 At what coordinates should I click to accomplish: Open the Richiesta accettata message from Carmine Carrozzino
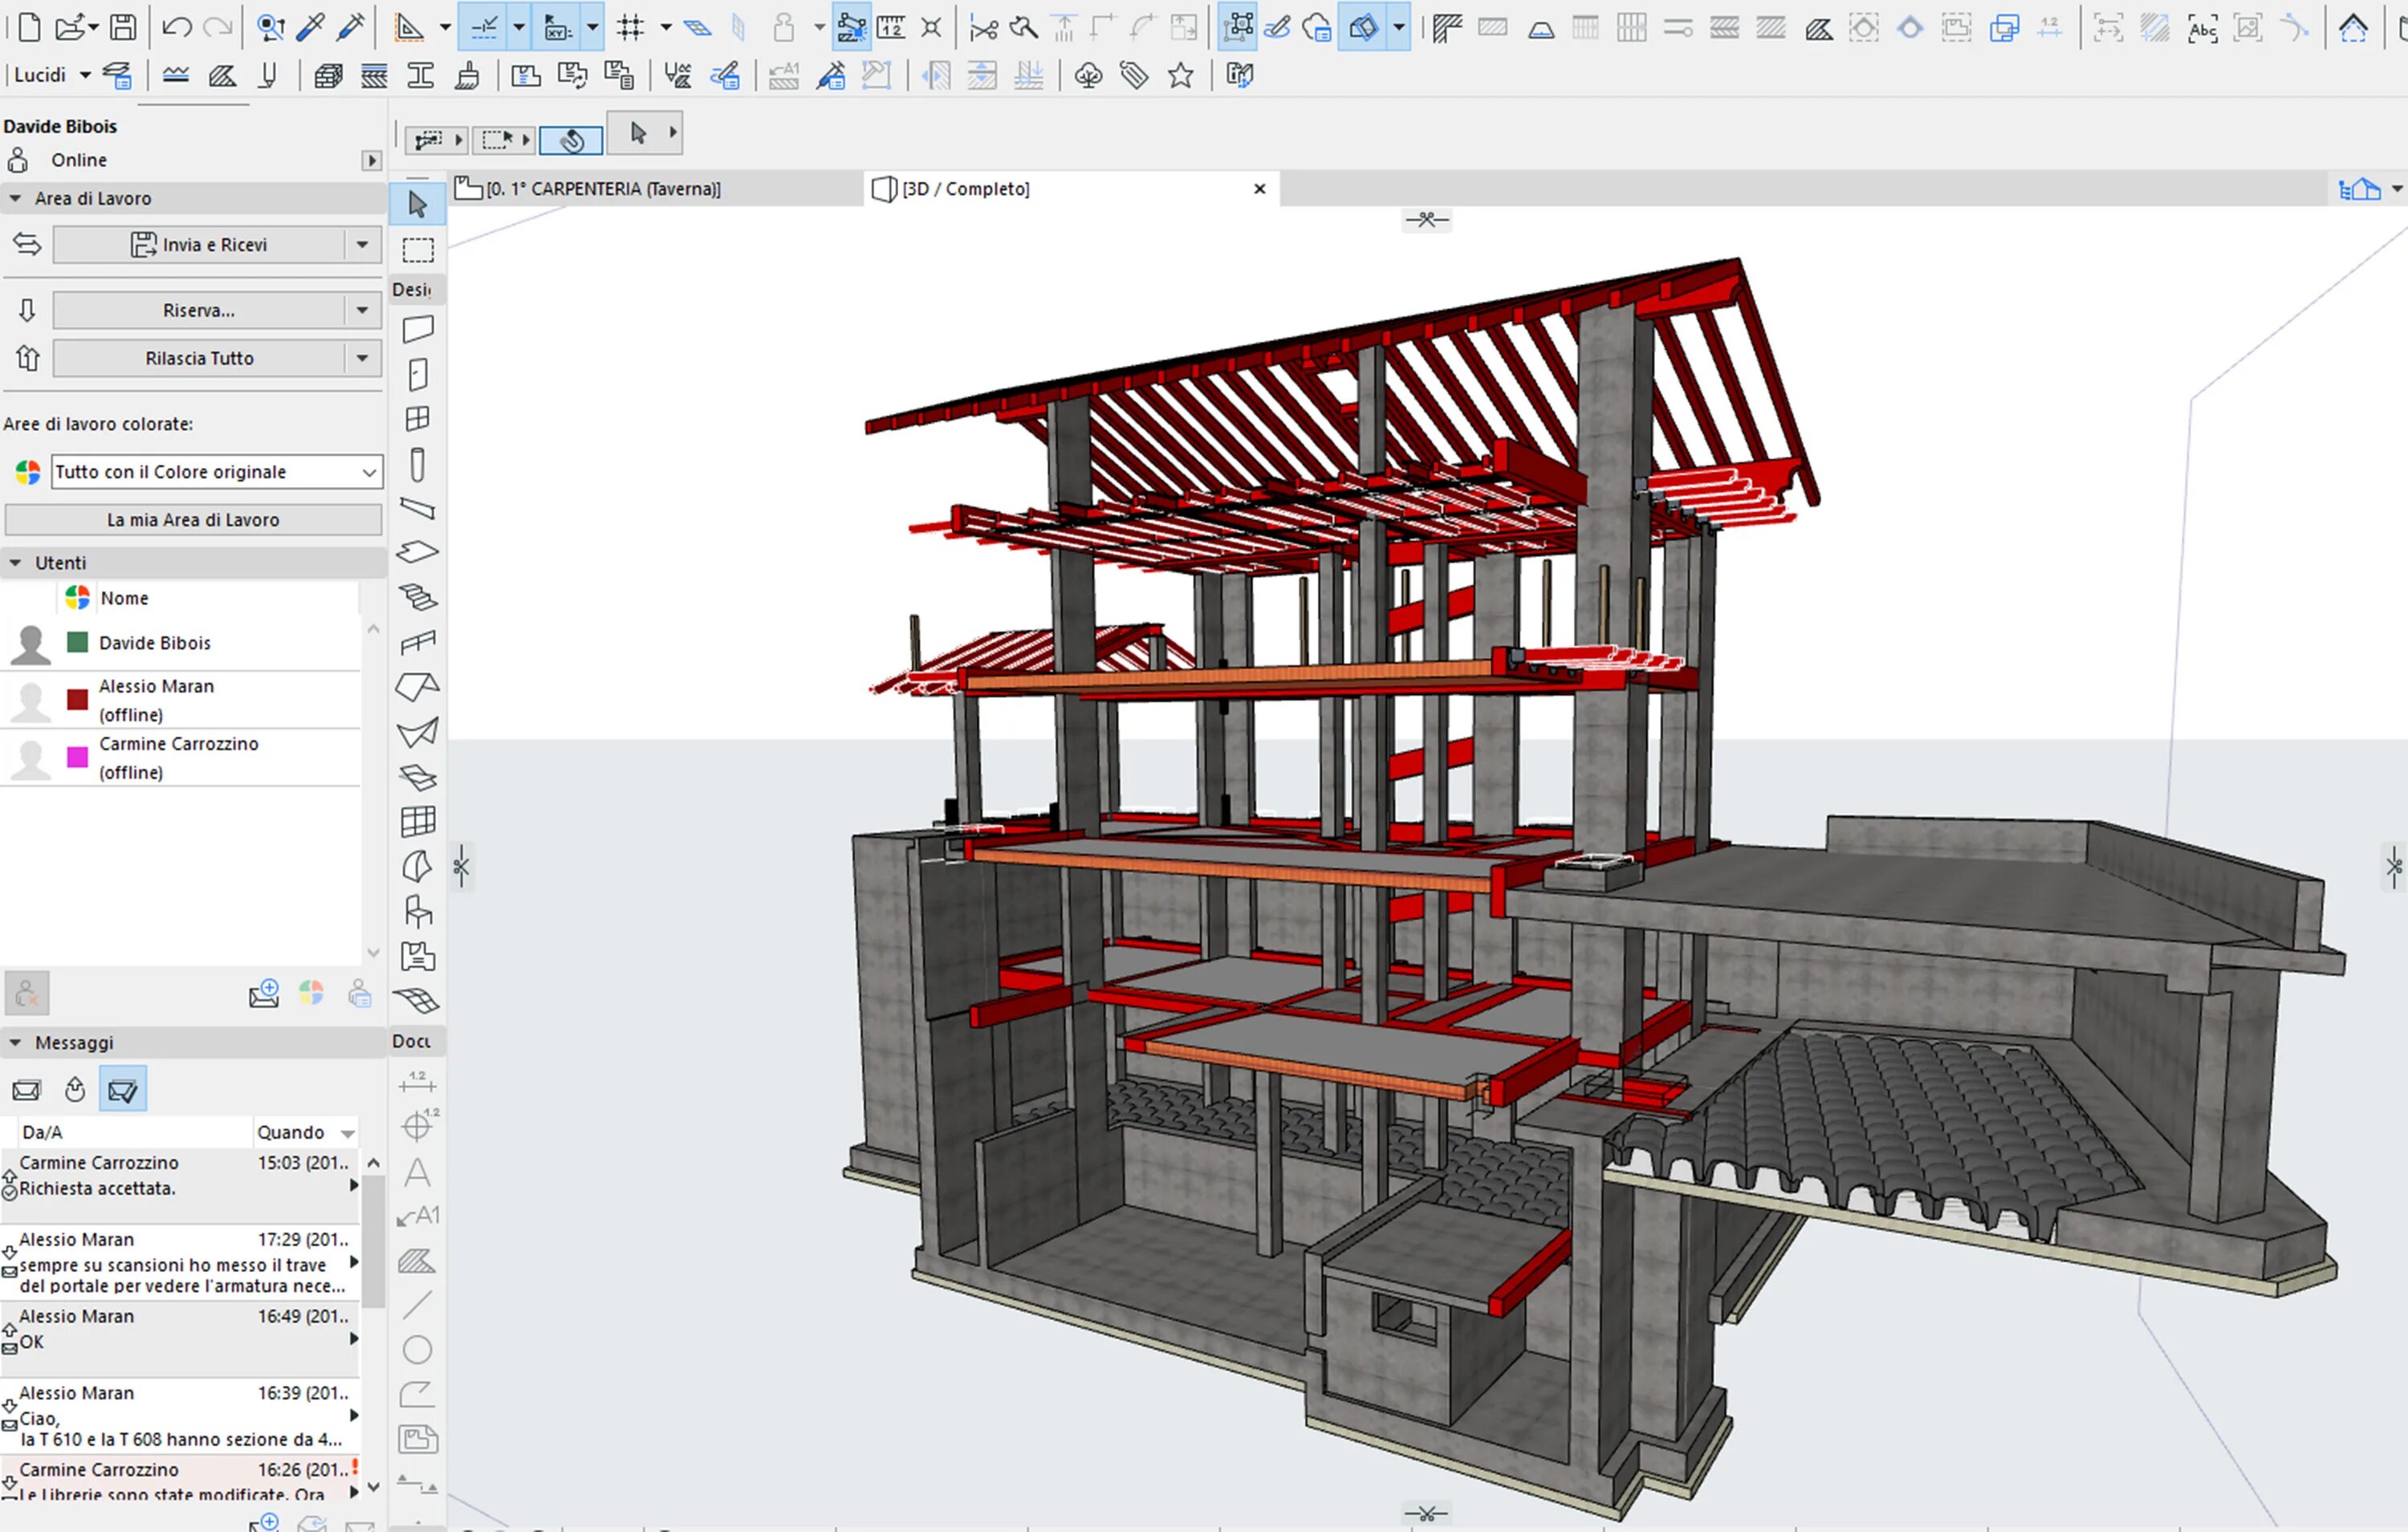pos(181,1186)
